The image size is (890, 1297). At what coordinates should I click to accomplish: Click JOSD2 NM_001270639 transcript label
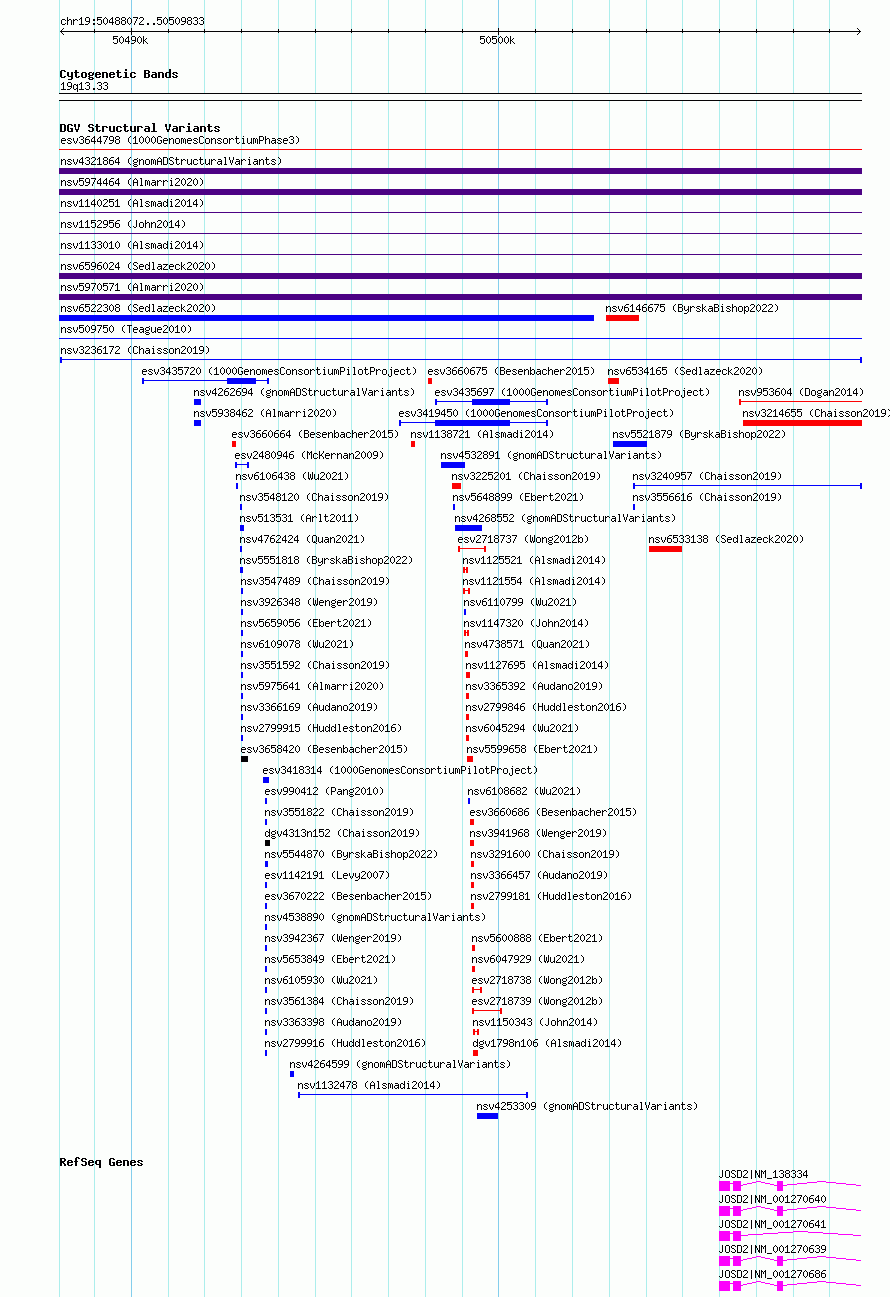pos(773,1249)
